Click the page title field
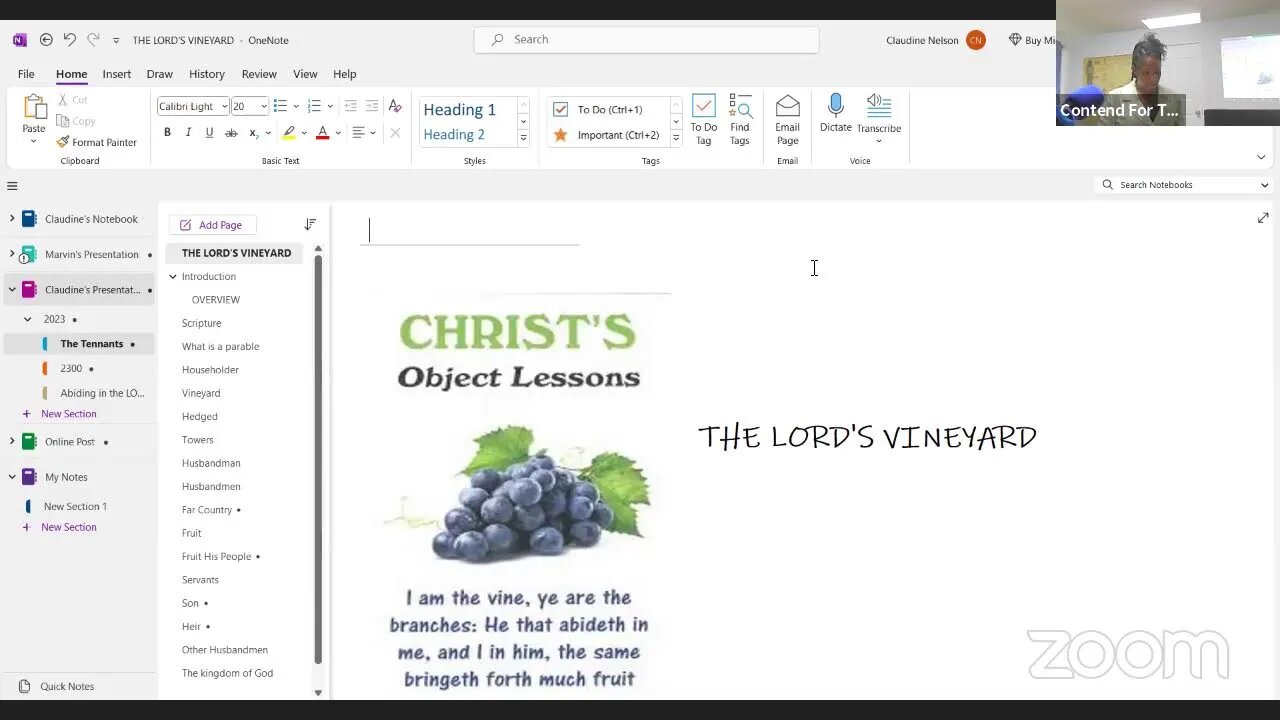 tap(470, 230)
